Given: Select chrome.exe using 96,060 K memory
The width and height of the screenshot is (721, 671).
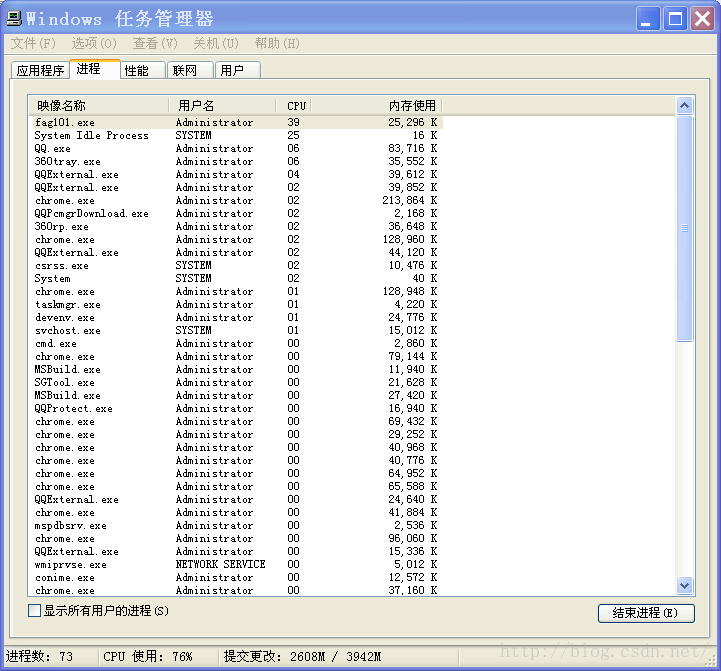Looking at the screenshot, I should coord(235,538).
